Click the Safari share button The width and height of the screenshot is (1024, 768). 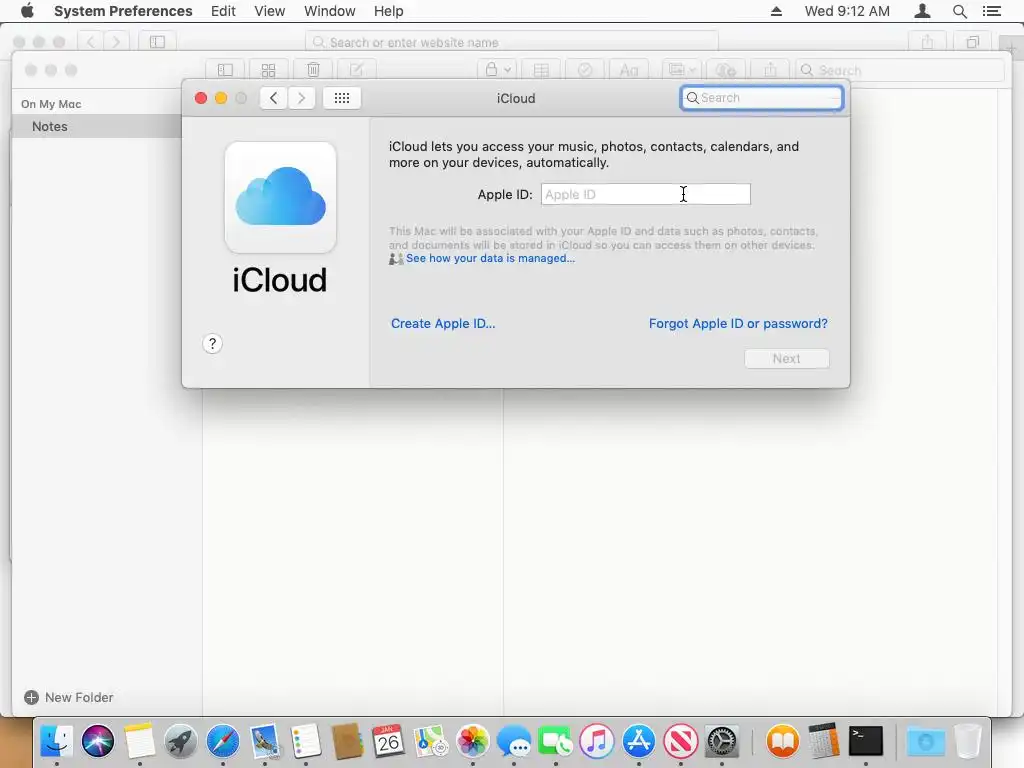927,42
